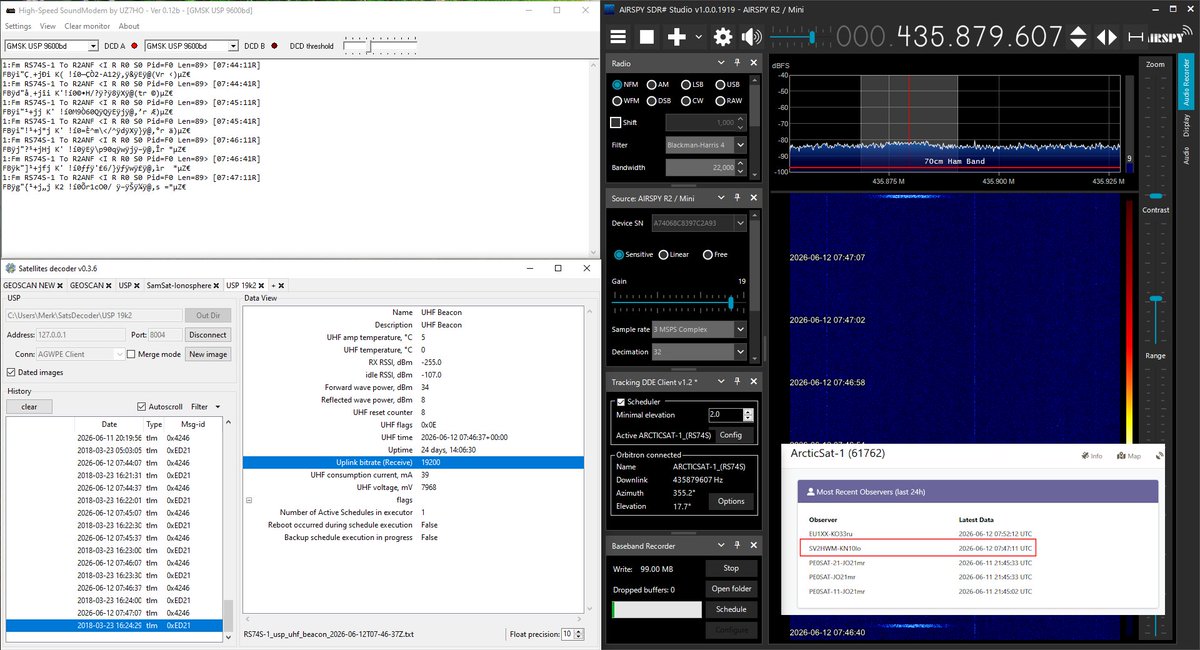Open the About menu in SoundModem
The height and width of the screenshot is (650, 1200).
[x=129, y=26]
